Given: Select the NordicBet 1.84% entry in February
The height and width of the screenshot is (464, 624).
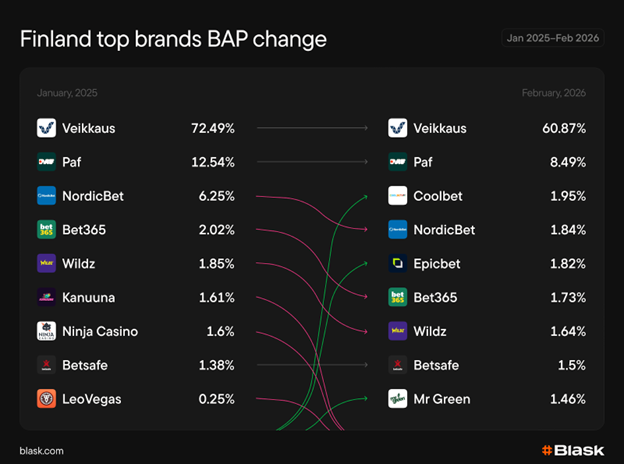Looking at the screenshot, I should 487,229.
